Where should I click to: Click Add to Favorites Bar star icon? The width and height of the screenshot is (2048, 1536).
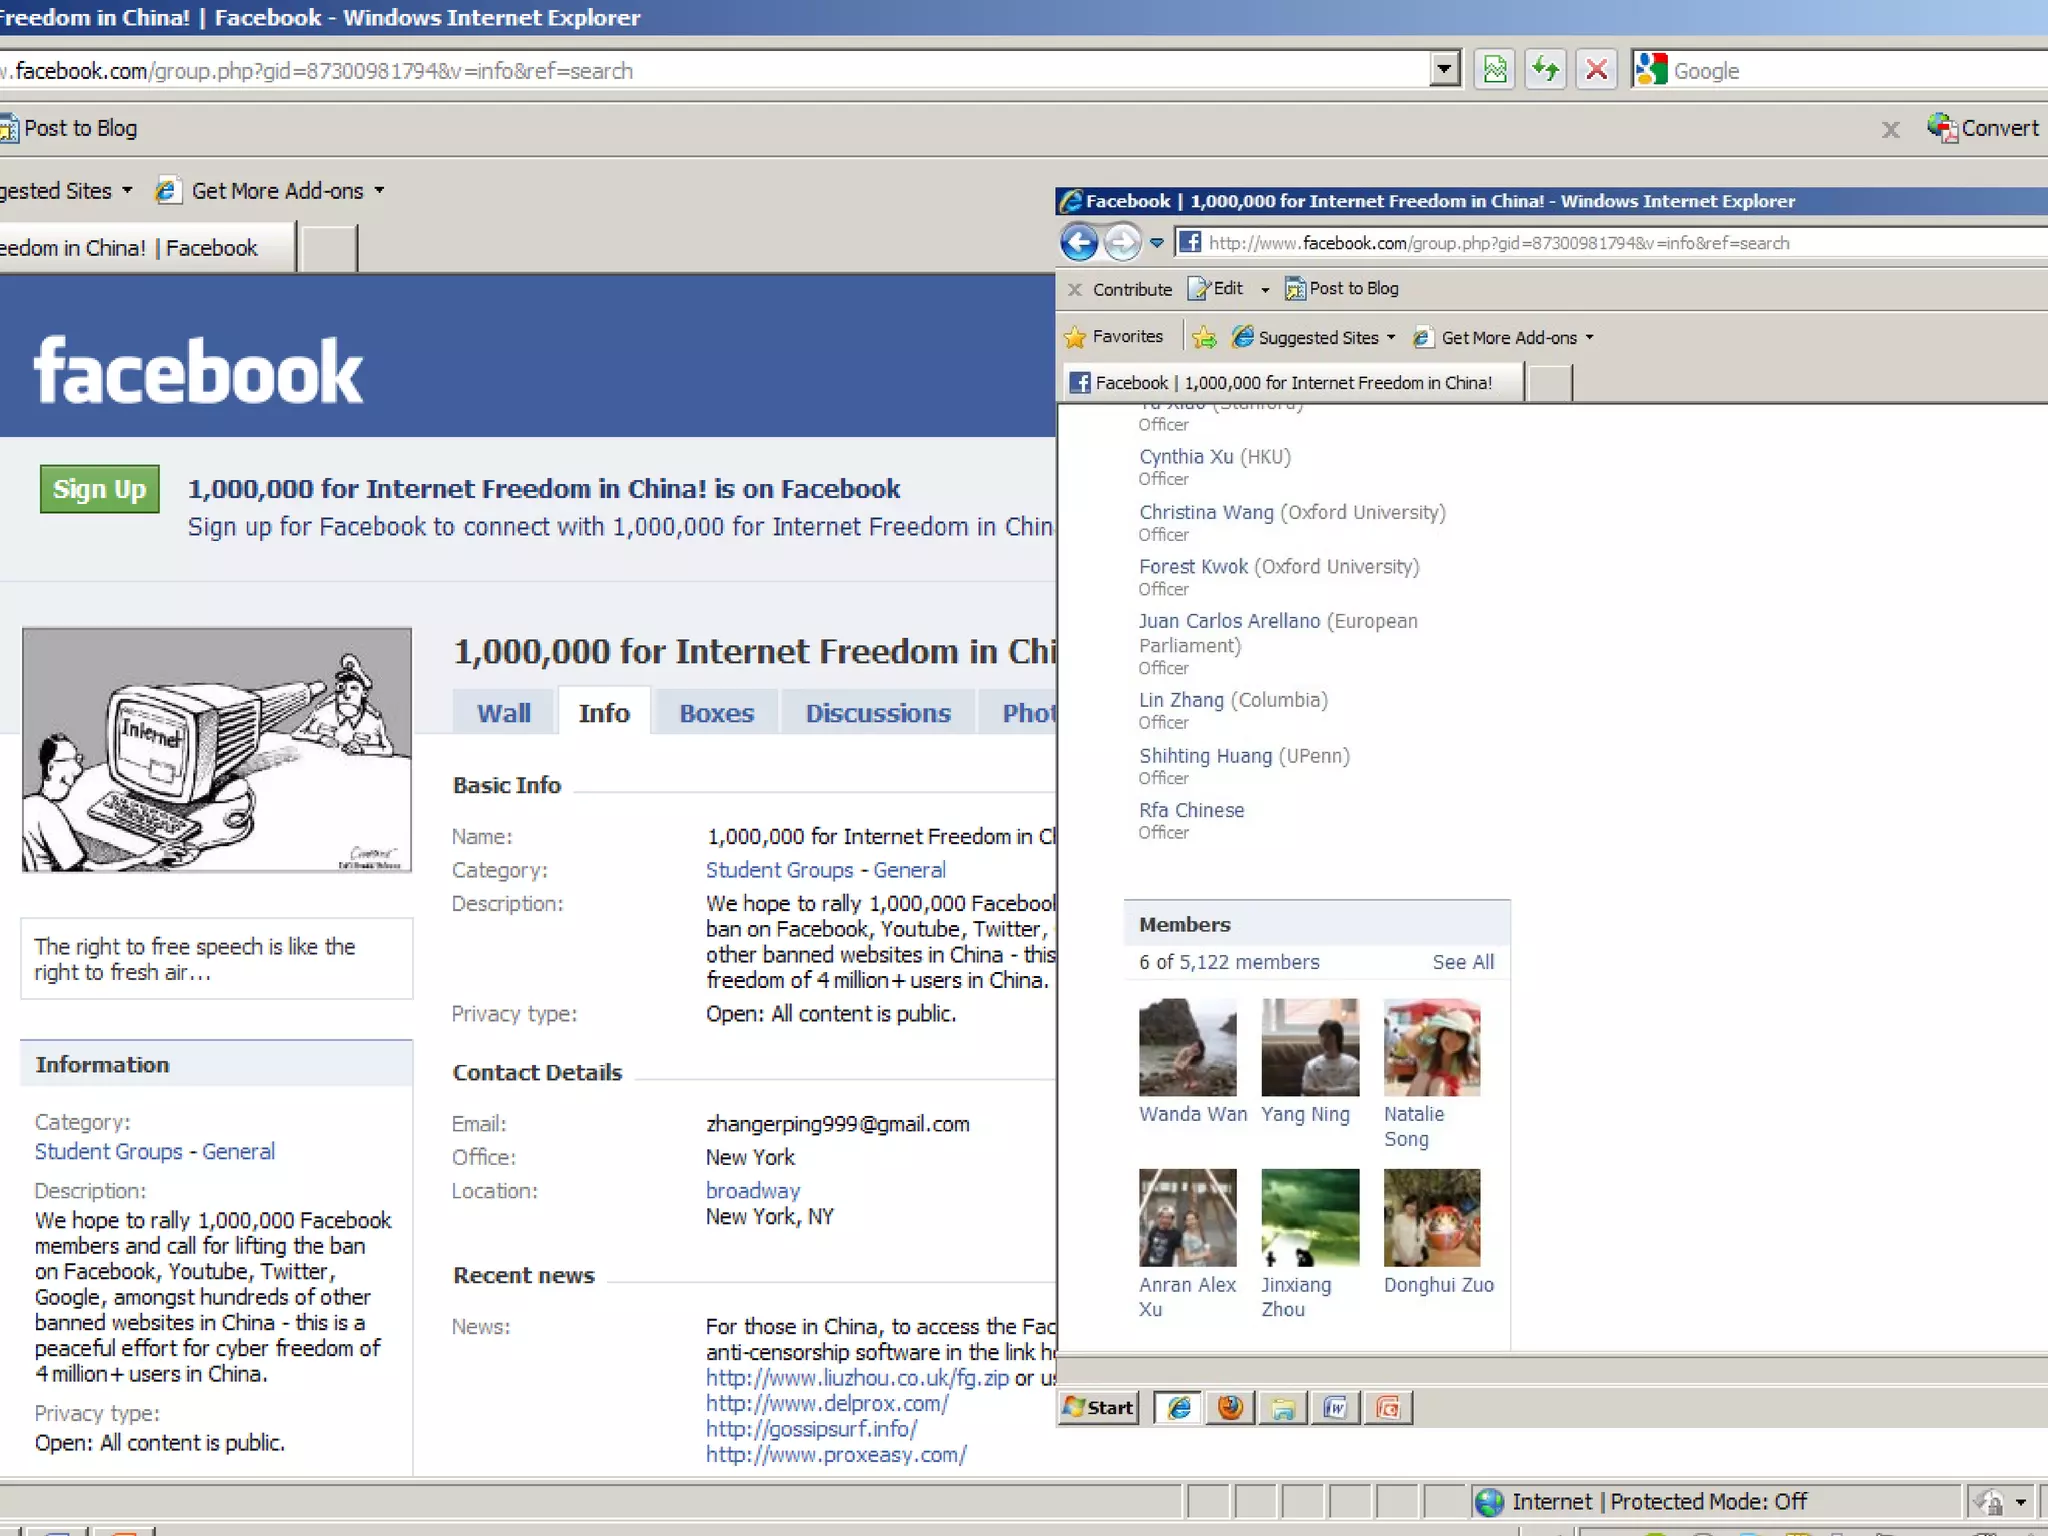point(1205,338)
